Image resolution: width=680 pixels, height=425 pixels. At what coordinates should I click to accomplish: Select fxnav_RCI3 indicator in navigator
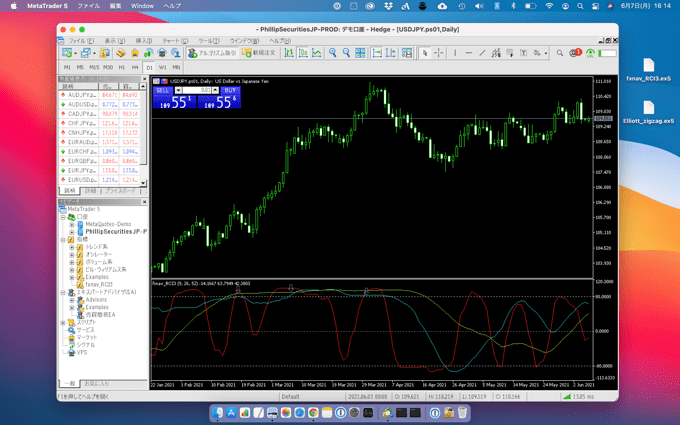pyautogui.click(x=99, y=284)
